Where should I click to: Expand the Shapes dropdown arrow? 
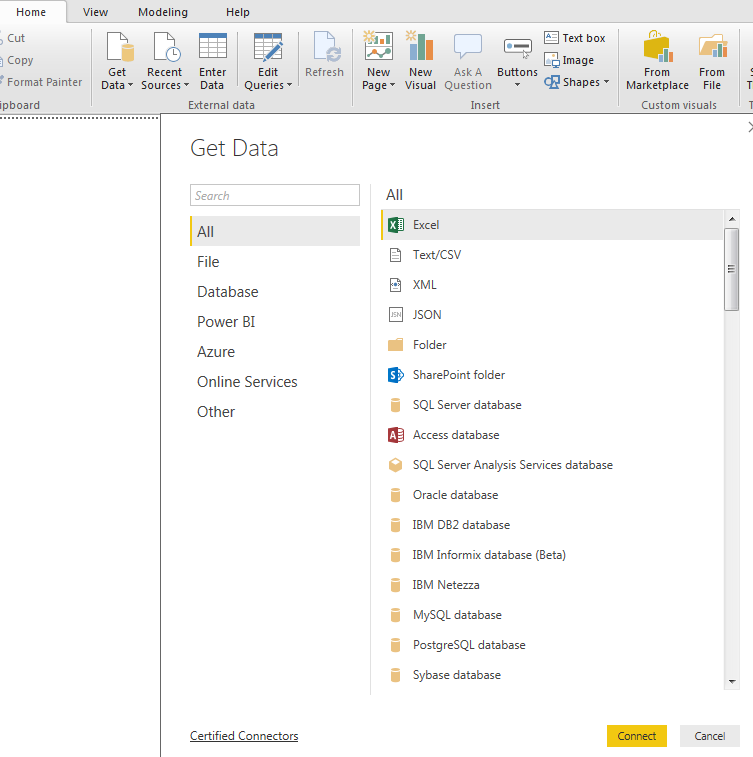(x=606, y=82)
